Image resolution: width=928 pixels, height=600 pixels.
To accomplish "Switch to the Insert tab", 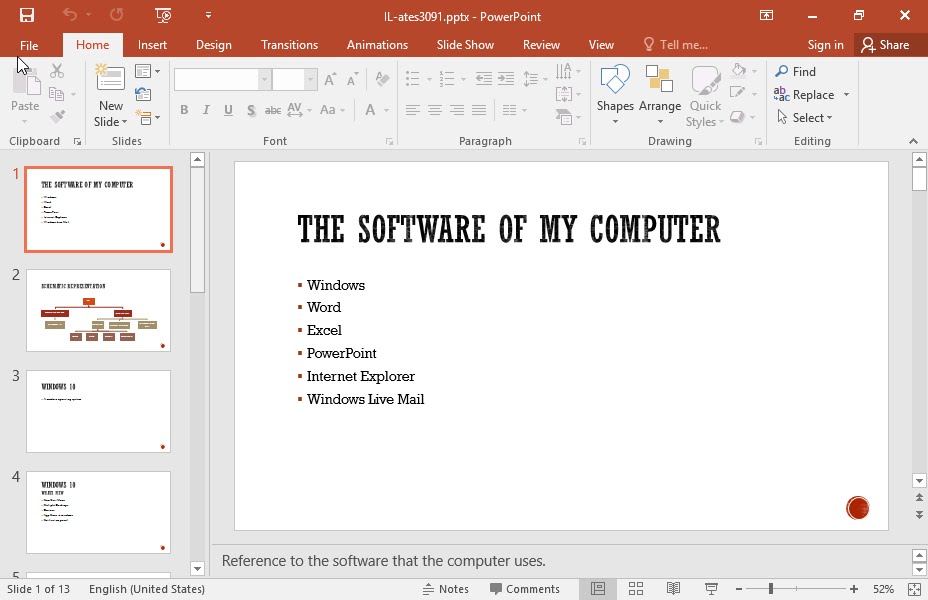I will click(x=152, y=45).
